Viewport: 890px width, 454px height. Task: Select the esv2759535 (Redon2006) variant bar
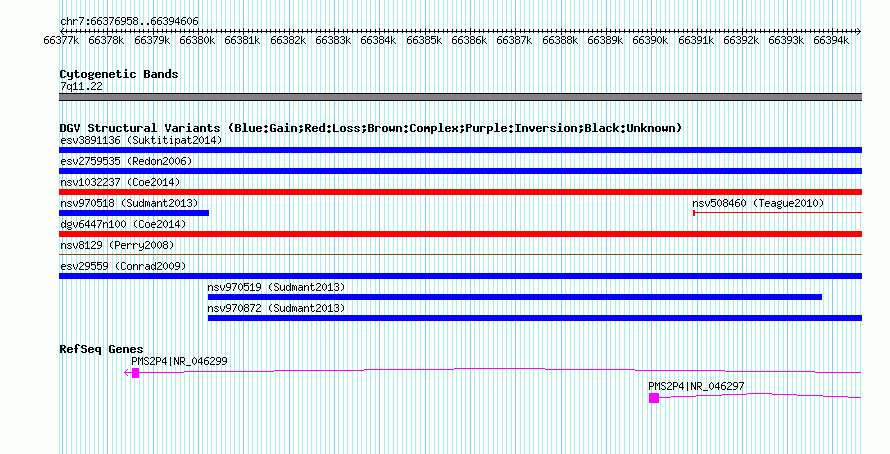pos(460,171)
